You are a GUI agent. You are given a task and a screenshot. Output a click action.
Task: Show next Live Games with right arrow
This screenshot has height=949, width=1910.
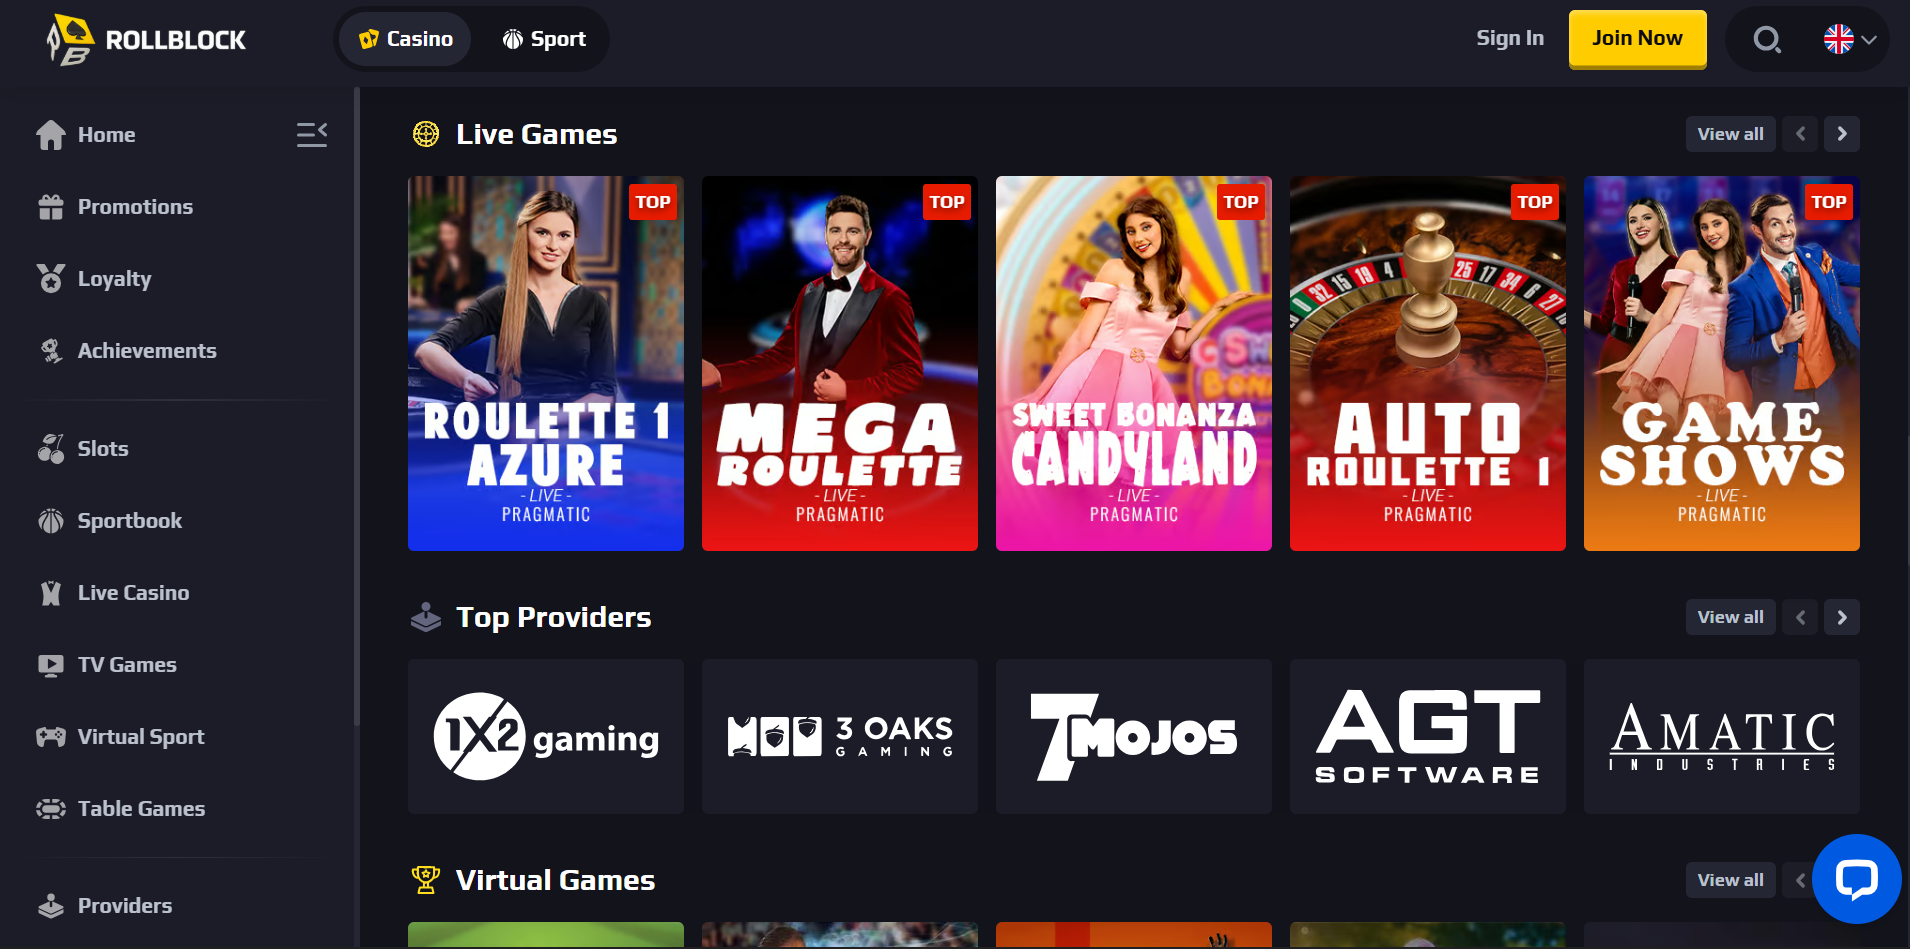[x=1842, y=134]
